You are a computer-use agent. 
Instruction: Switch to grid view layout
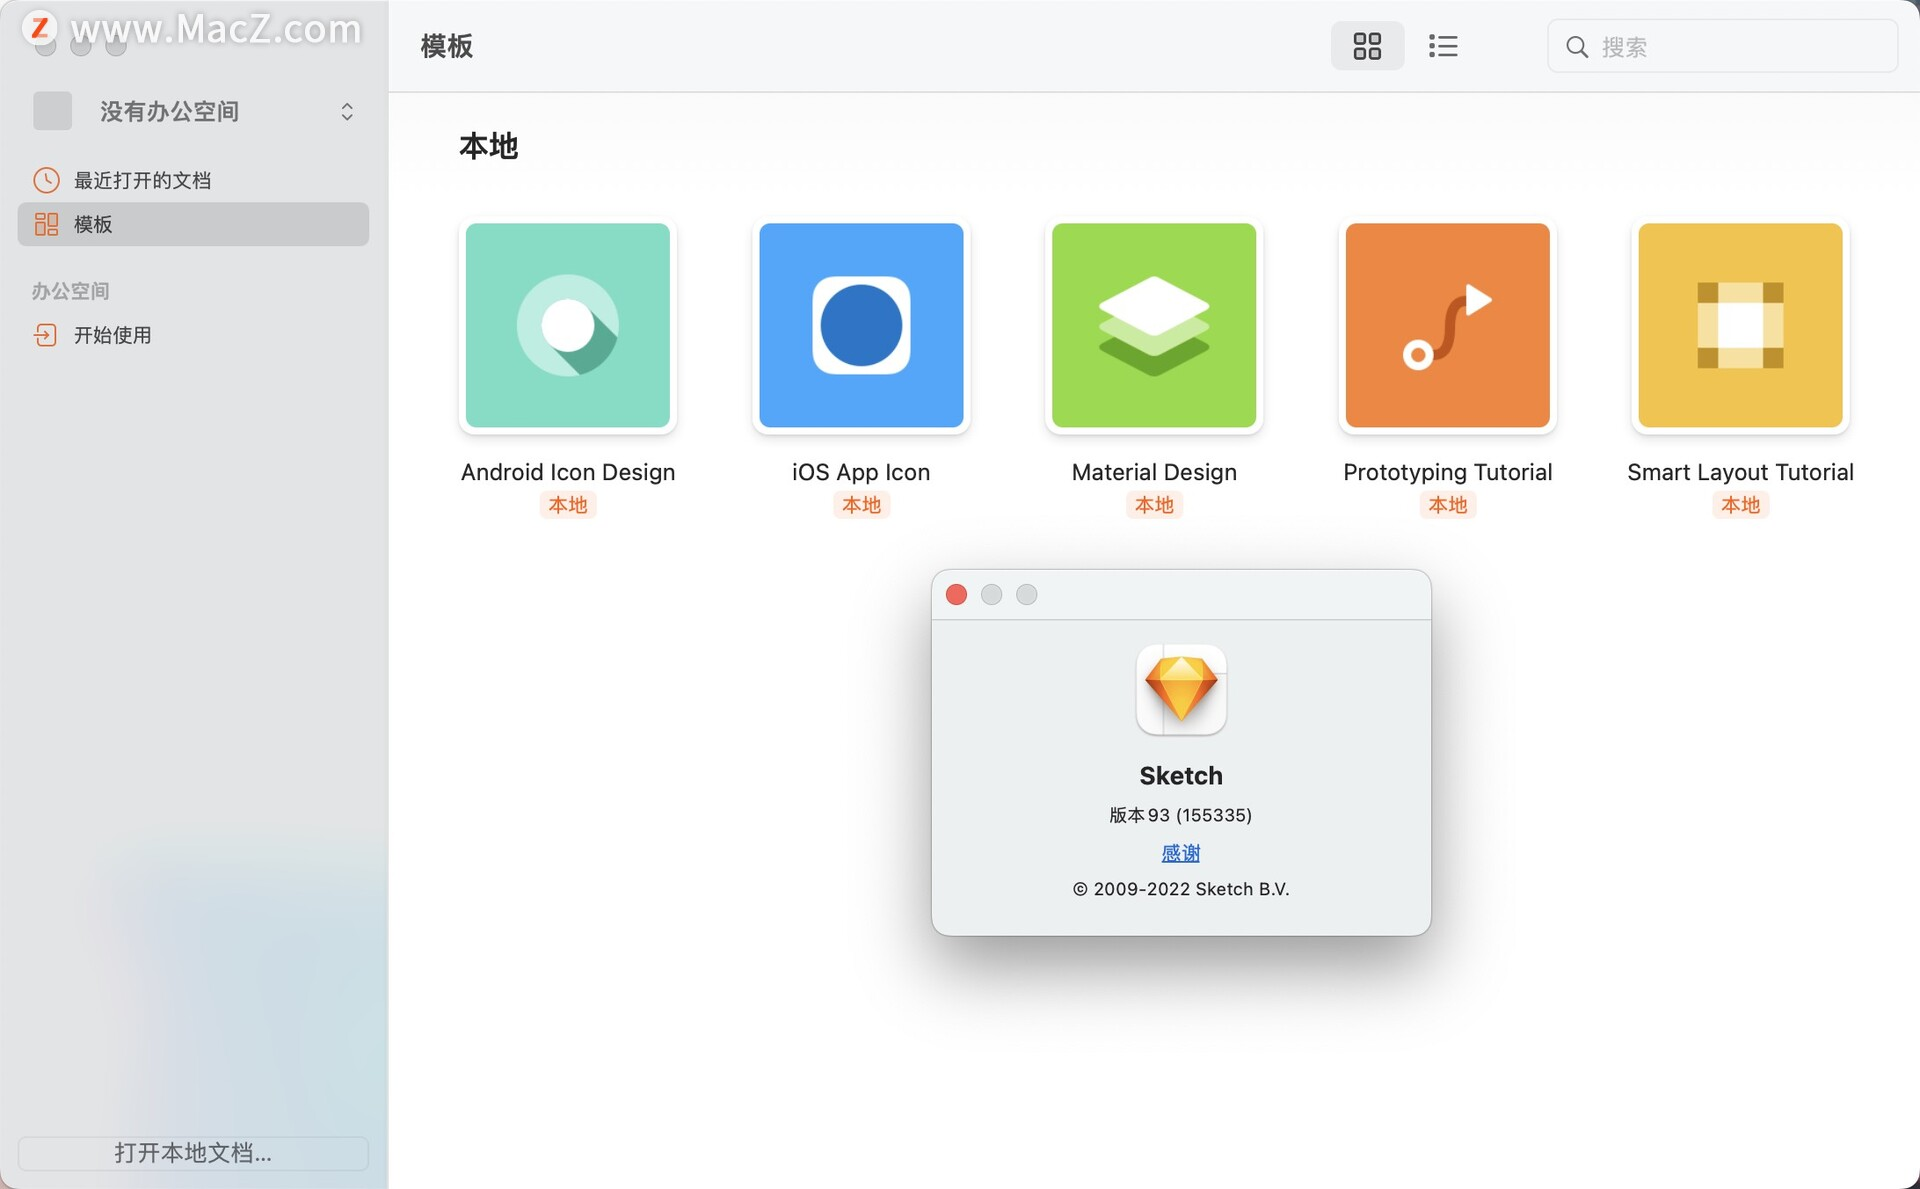click(1366, 46)
